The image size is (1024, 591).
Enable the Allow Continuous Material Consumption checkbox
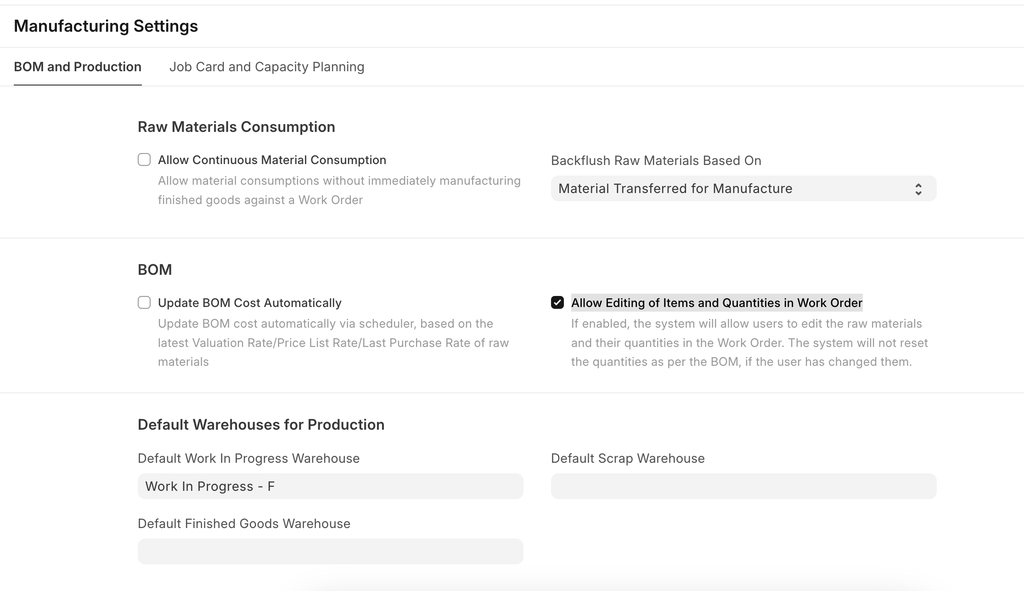tap(144, 160)
